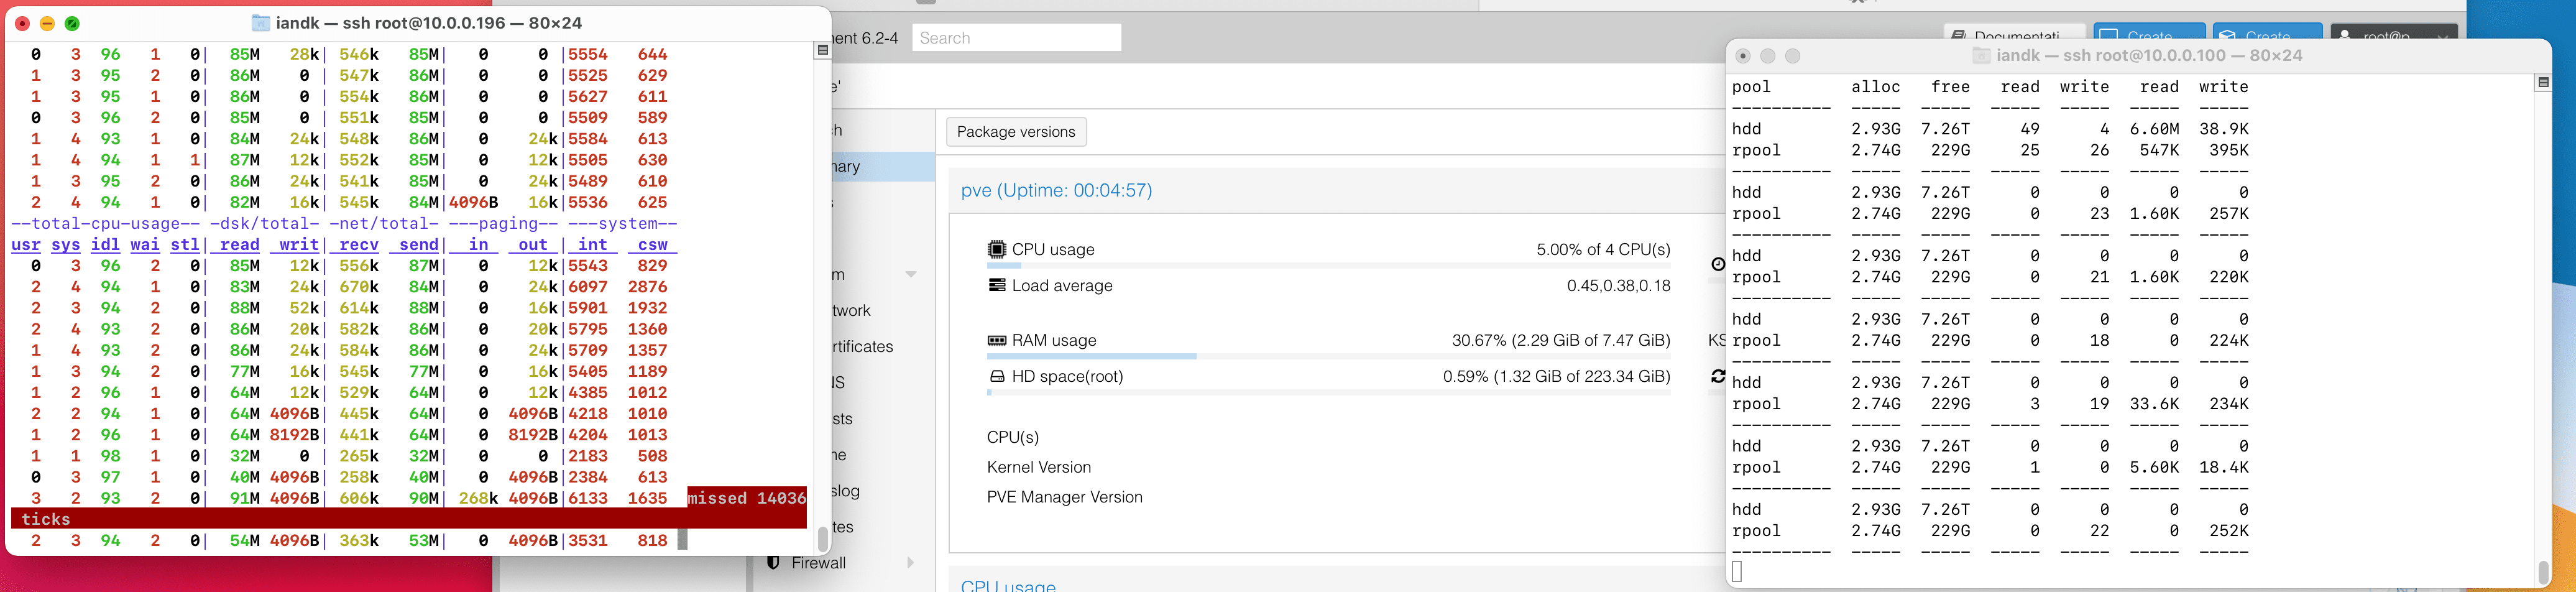Zoom the 10.0.0.196 terminal with the green button
The width and height of the screenshot is (2576, 592).
(x=72, y=23)
